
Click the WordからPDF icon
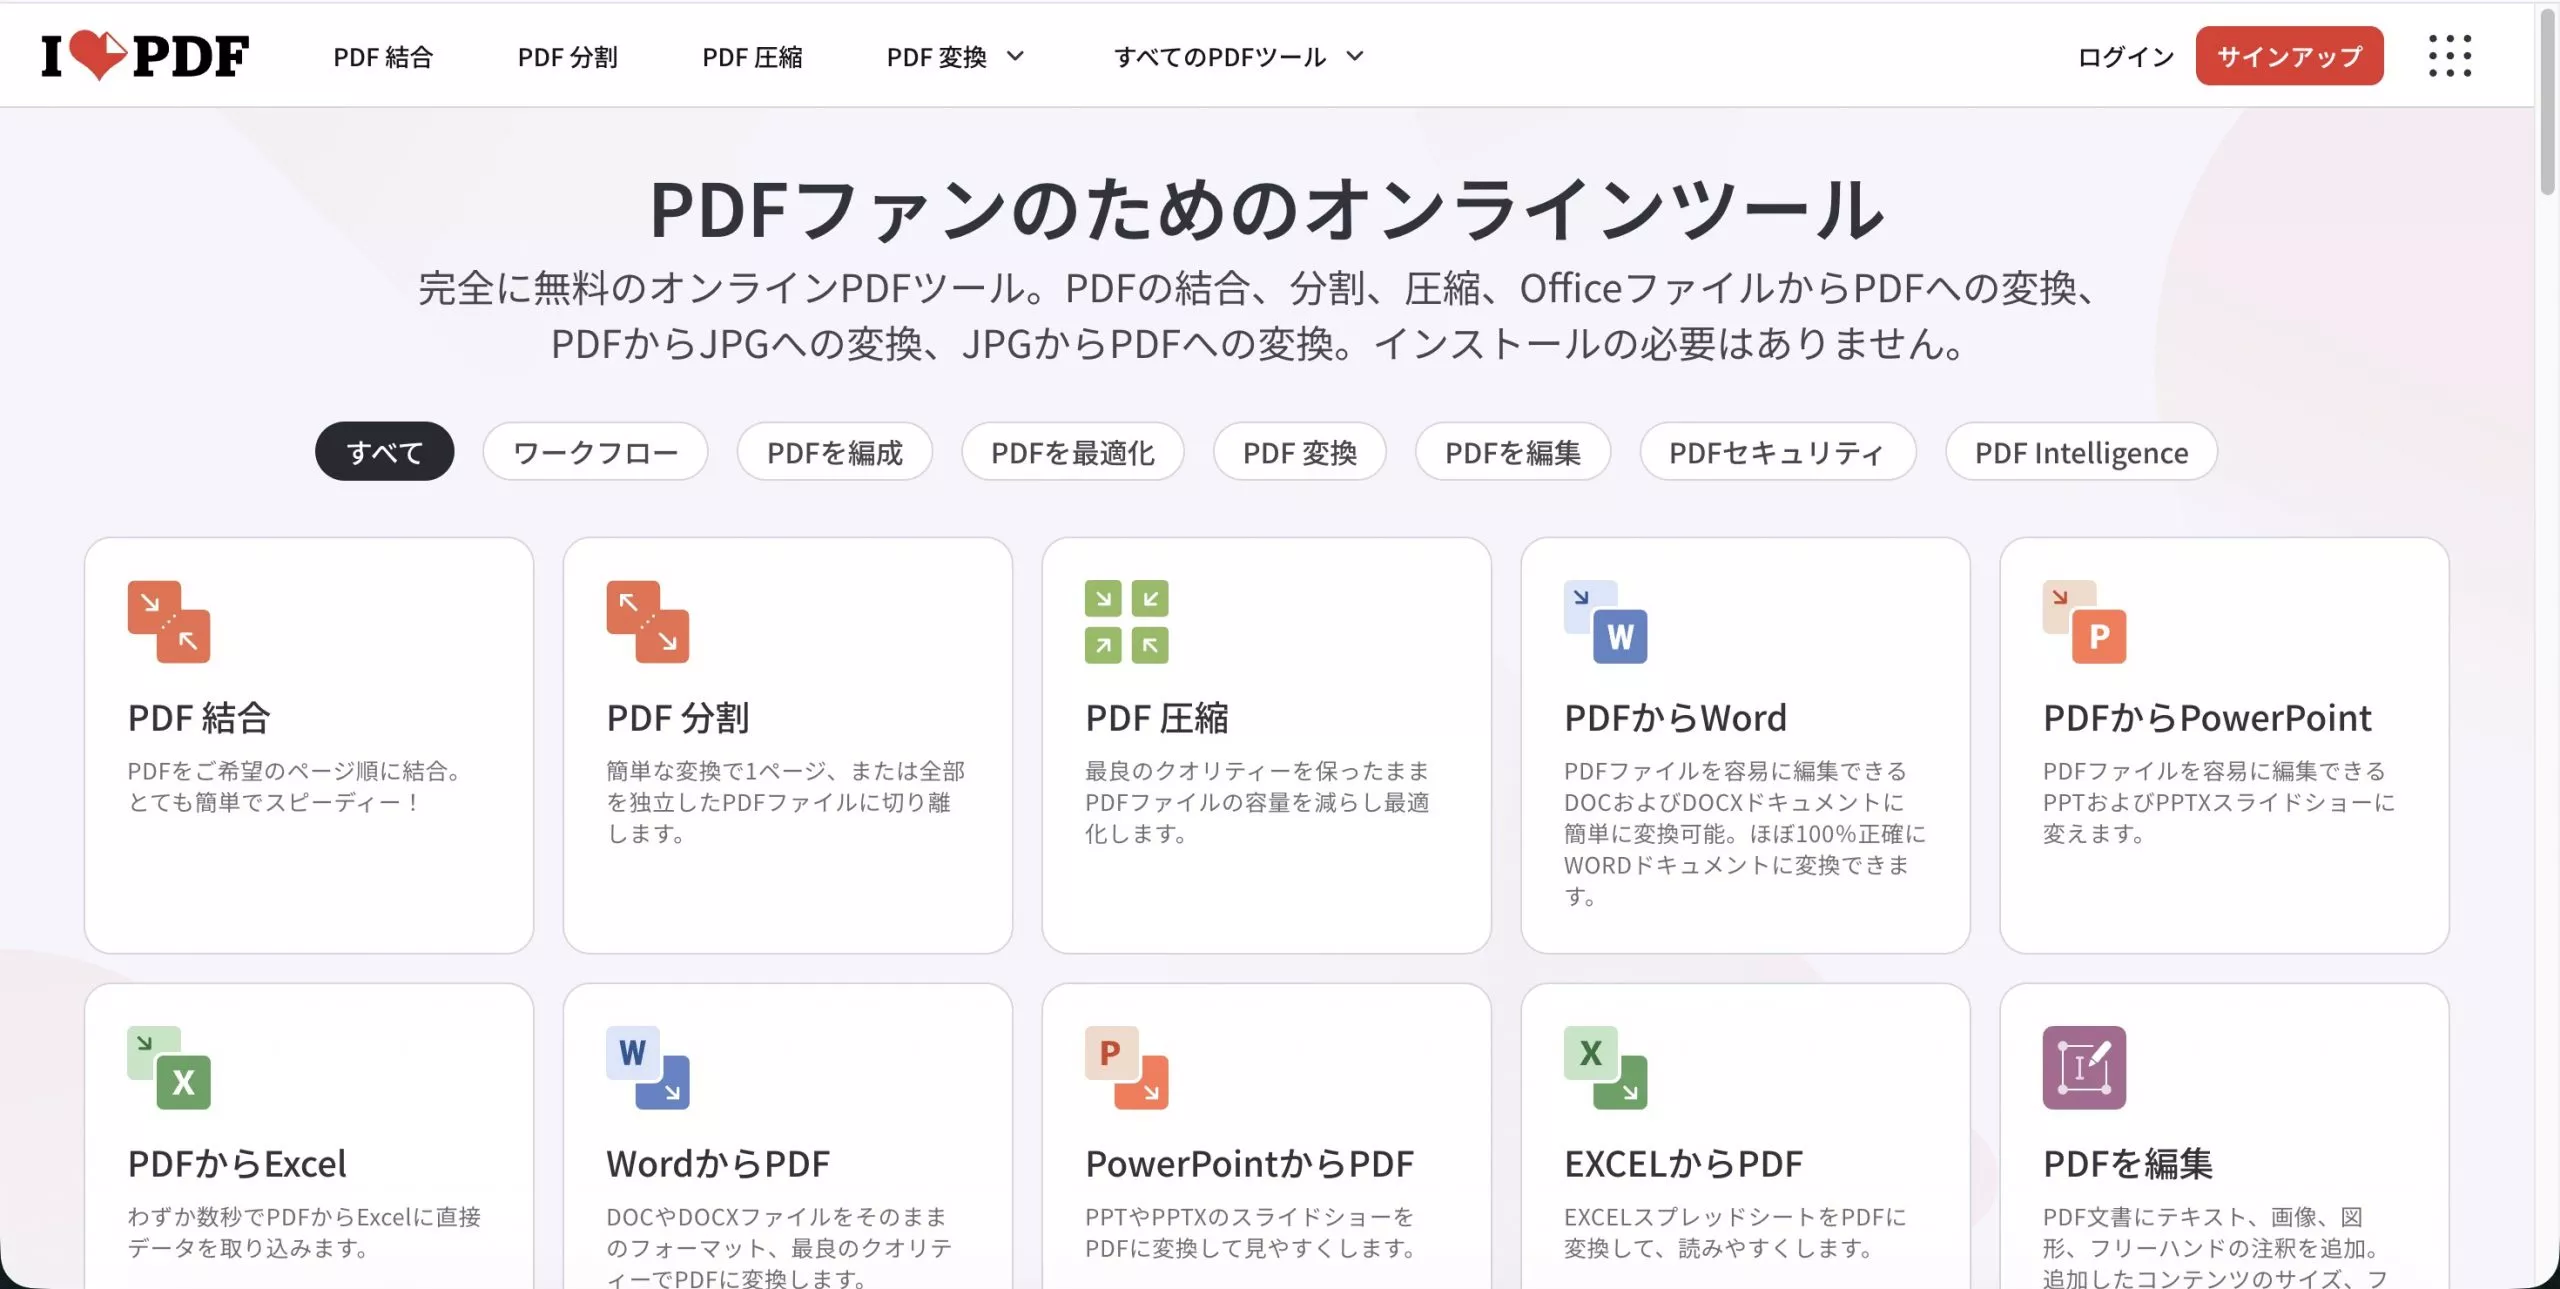[x=648, y=1067]
